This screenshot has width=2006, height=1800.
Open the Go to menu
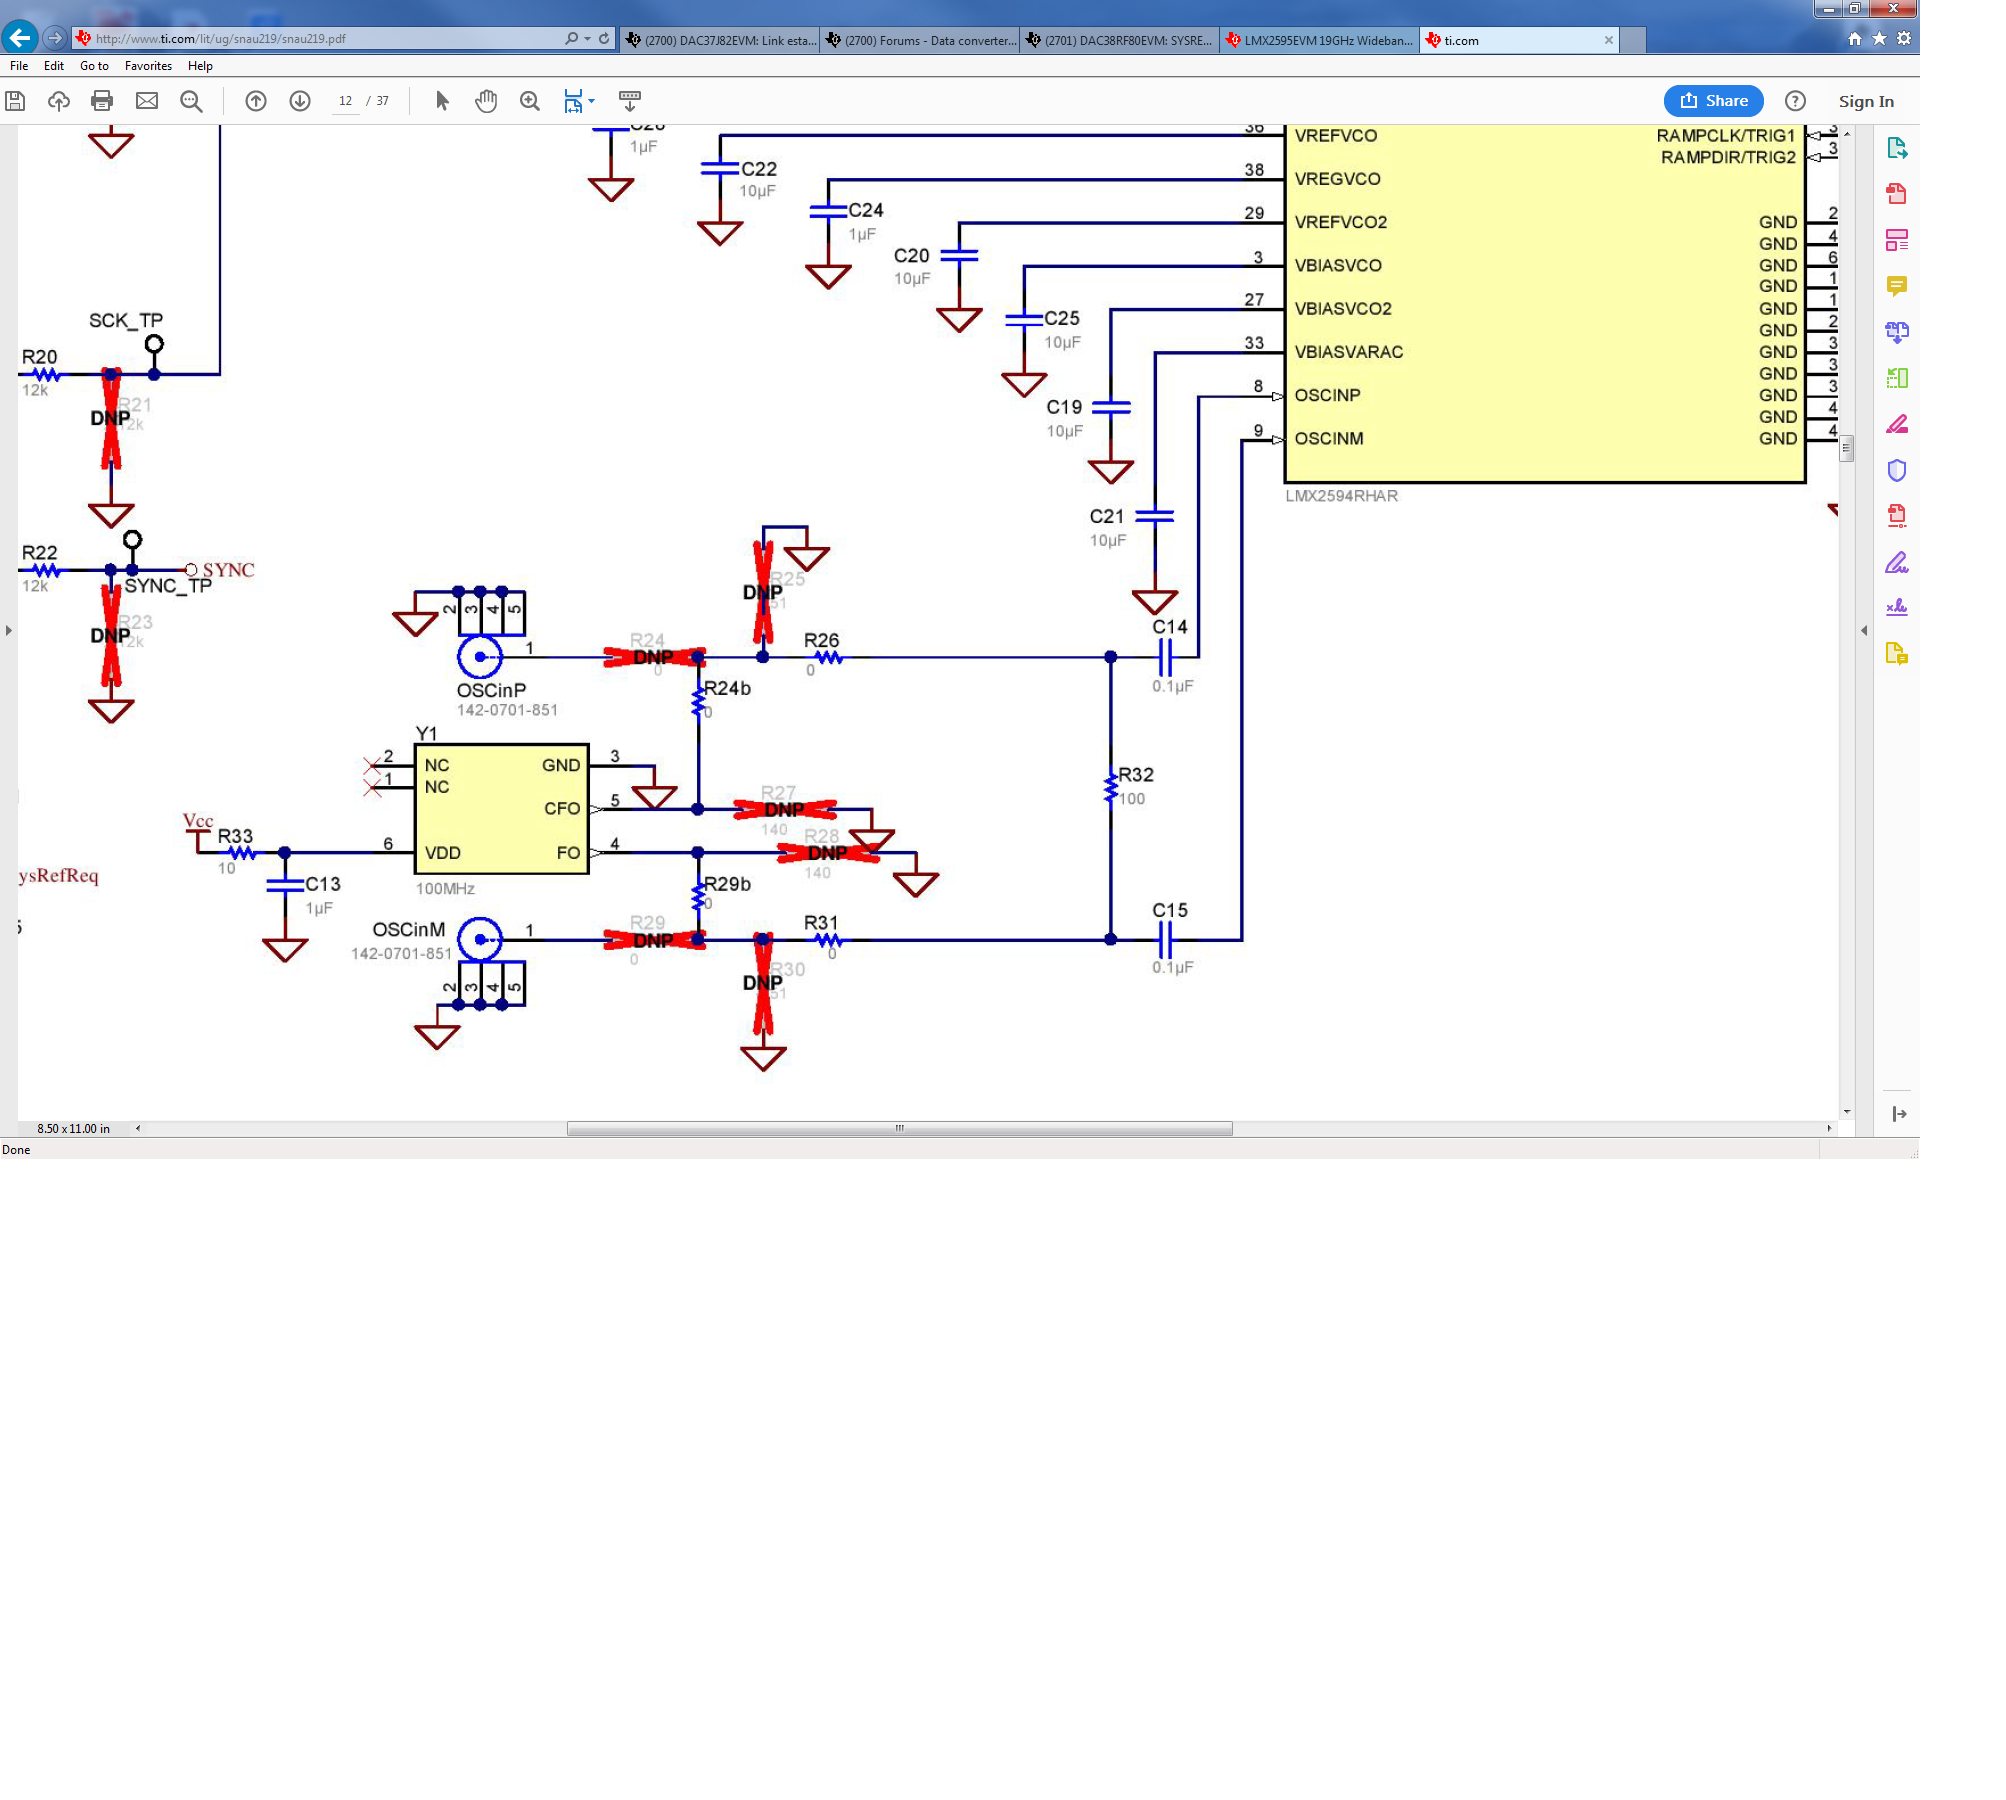coord(94,66)
